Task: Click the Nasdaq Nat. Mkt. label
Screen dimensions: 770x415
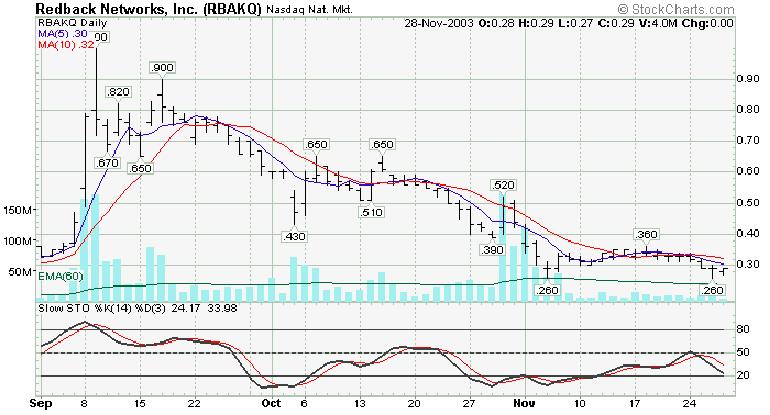Action: click(310, 9)
